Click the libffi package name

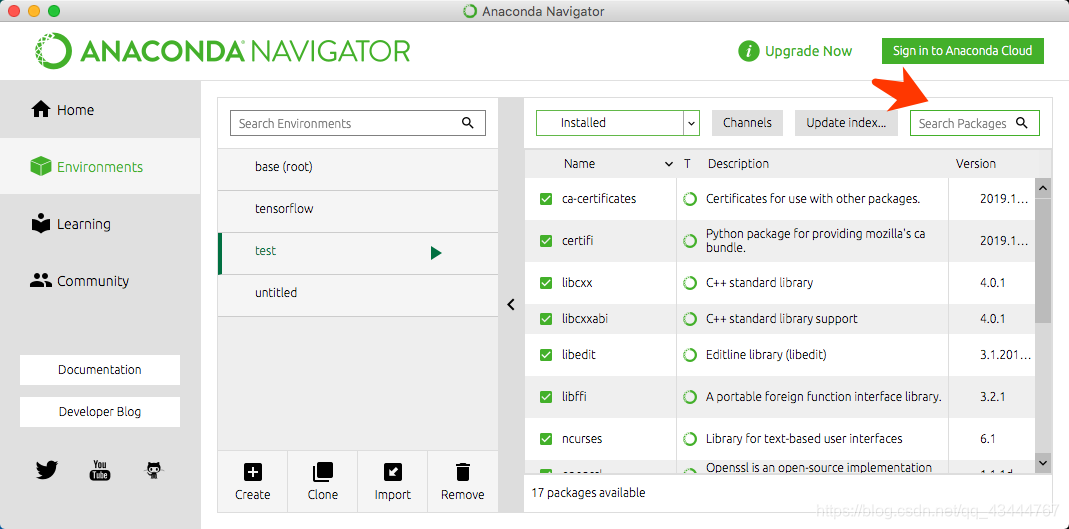click(x=574, y=397)
